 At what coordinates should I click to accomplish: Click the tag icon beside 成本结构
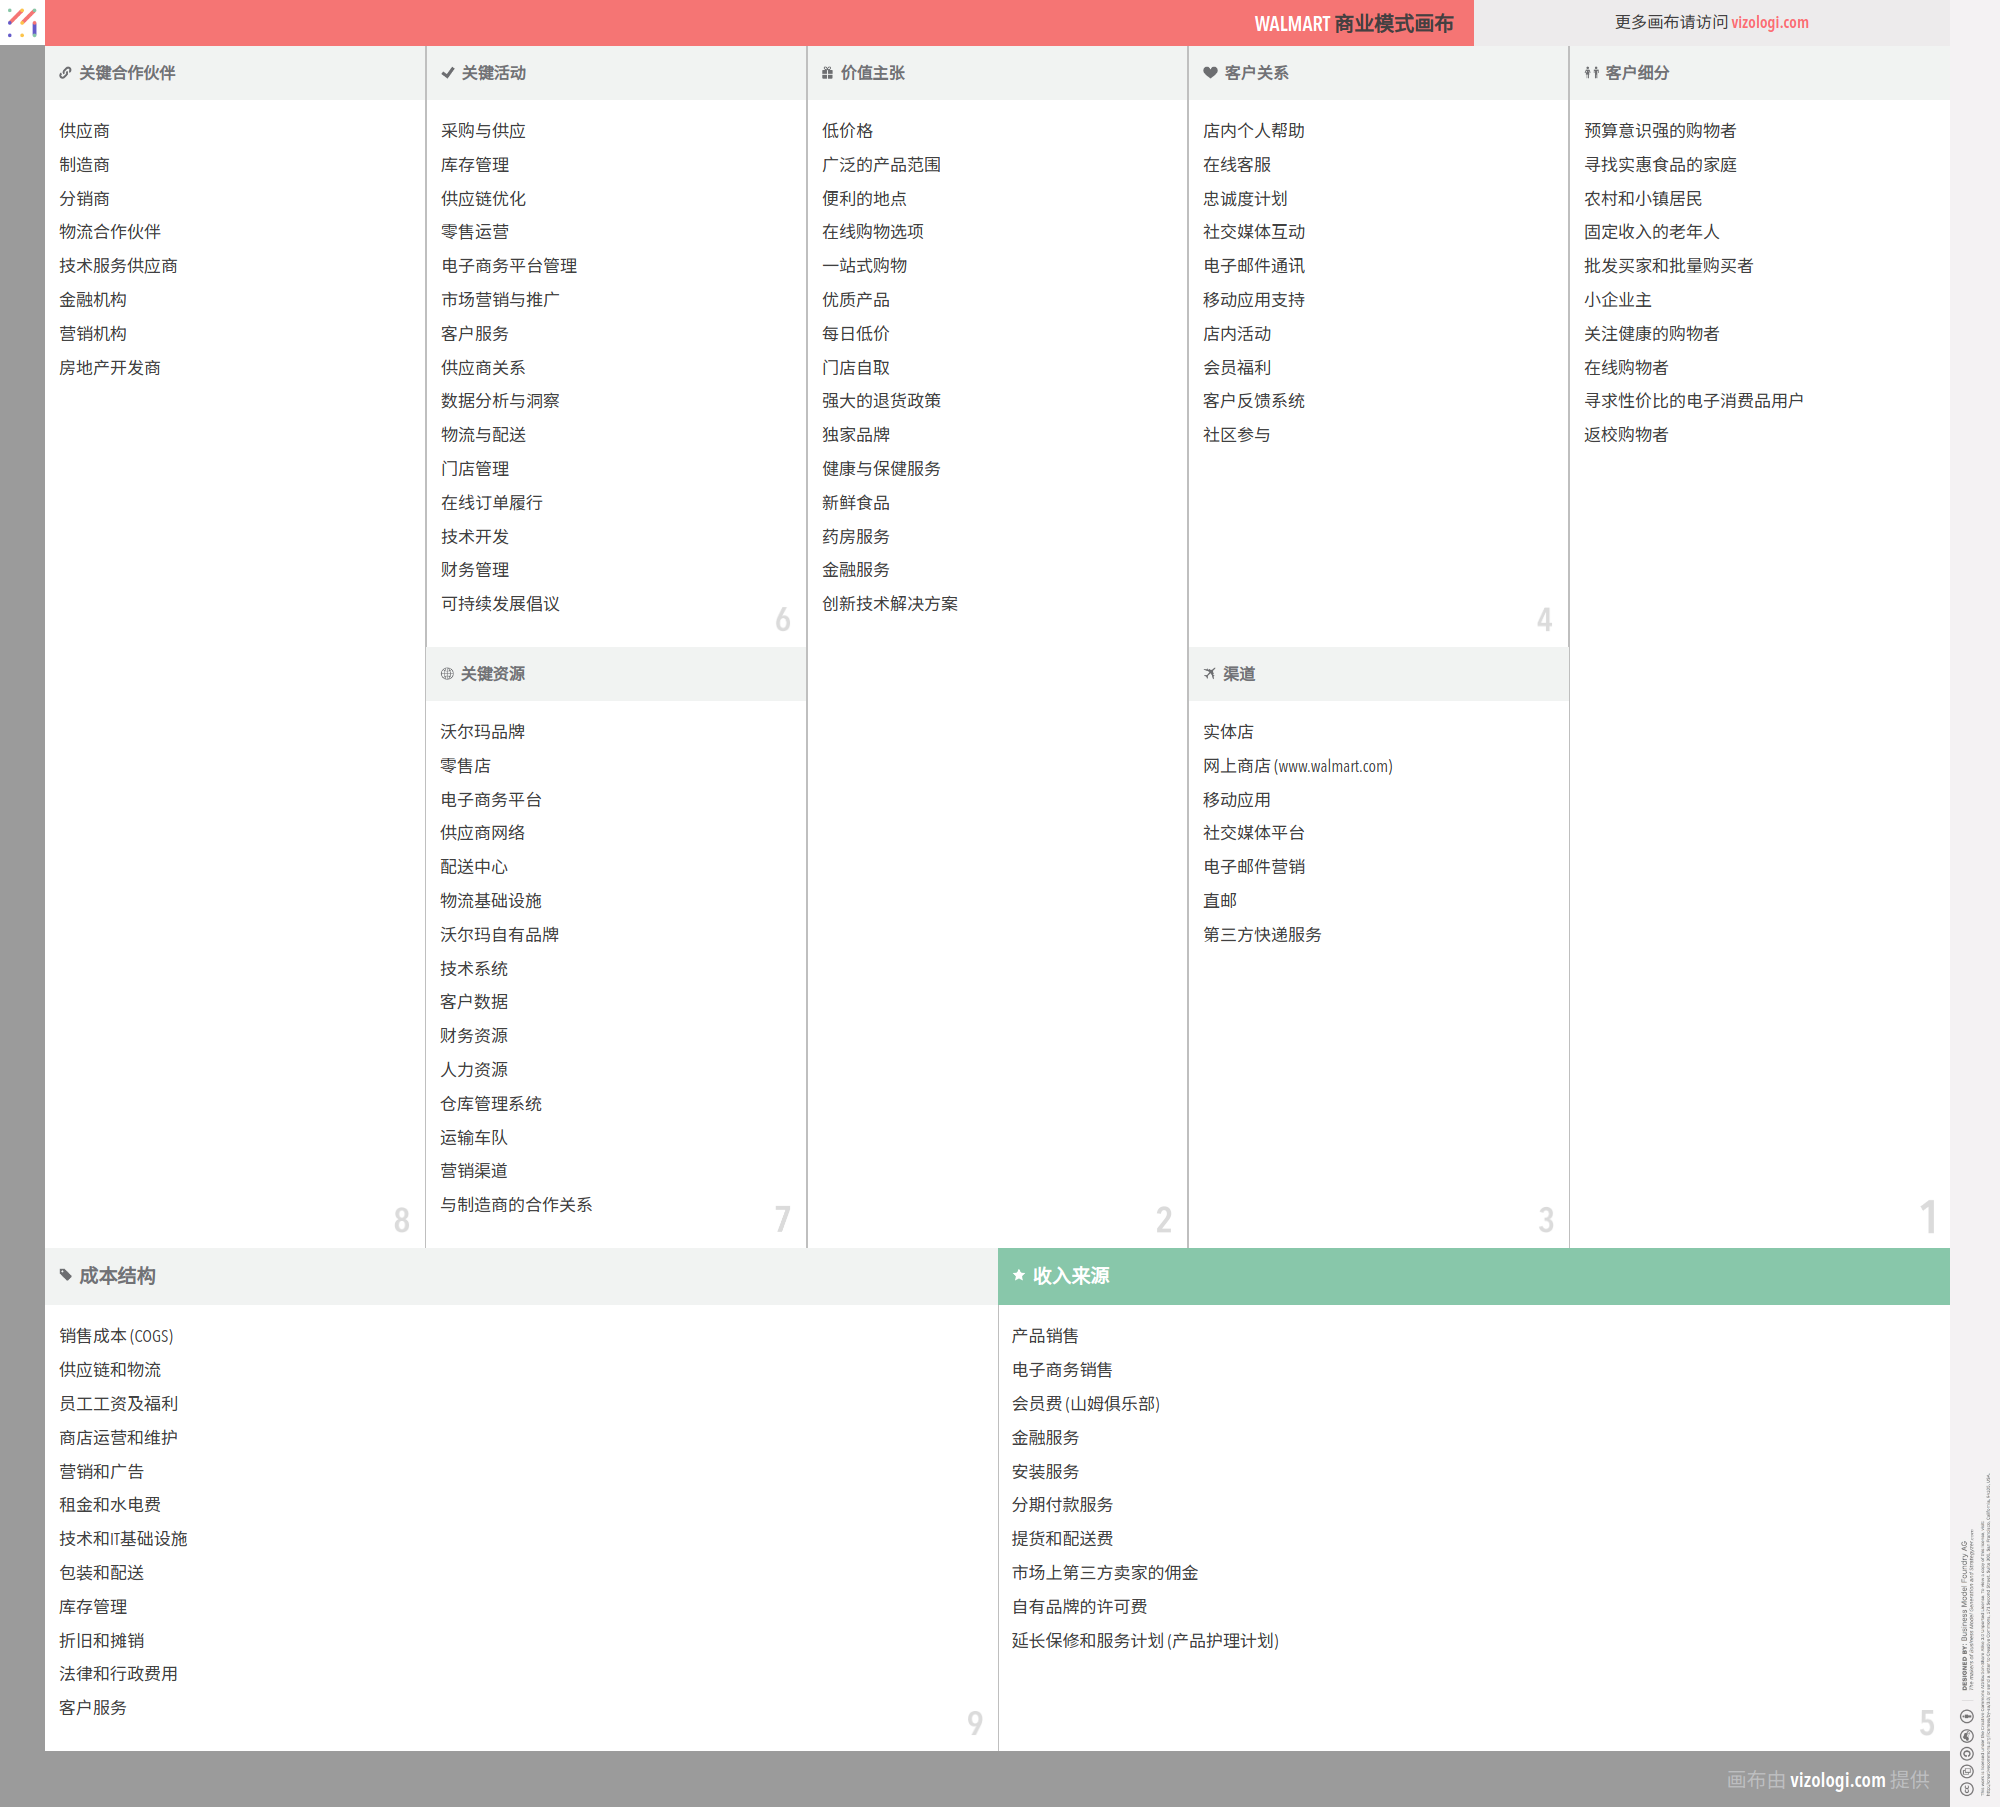(65, 1275)
